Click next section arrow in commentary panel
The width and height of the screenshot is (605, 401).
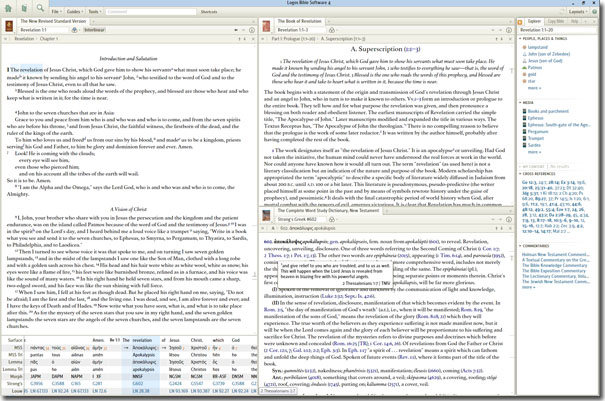(x=502, y=39)
